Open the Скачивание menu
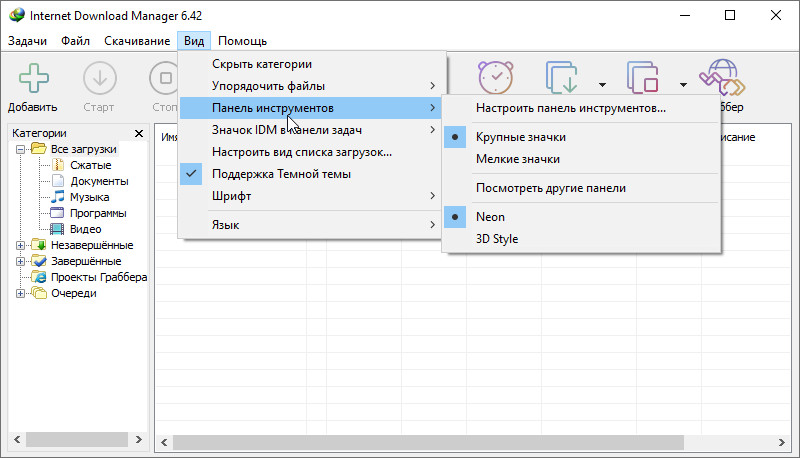800x458 pixels. pyautogui.click(x=136, y=41)
